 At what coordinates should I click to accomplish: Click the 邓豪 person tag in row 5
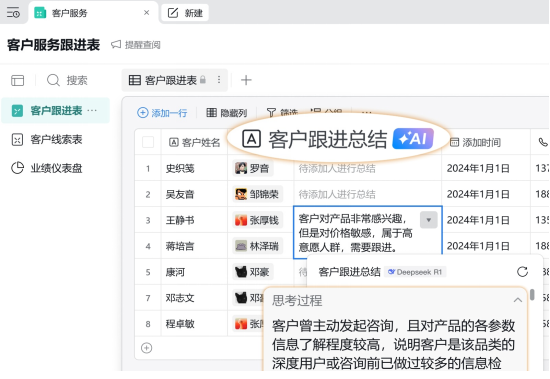coord(253,272)
